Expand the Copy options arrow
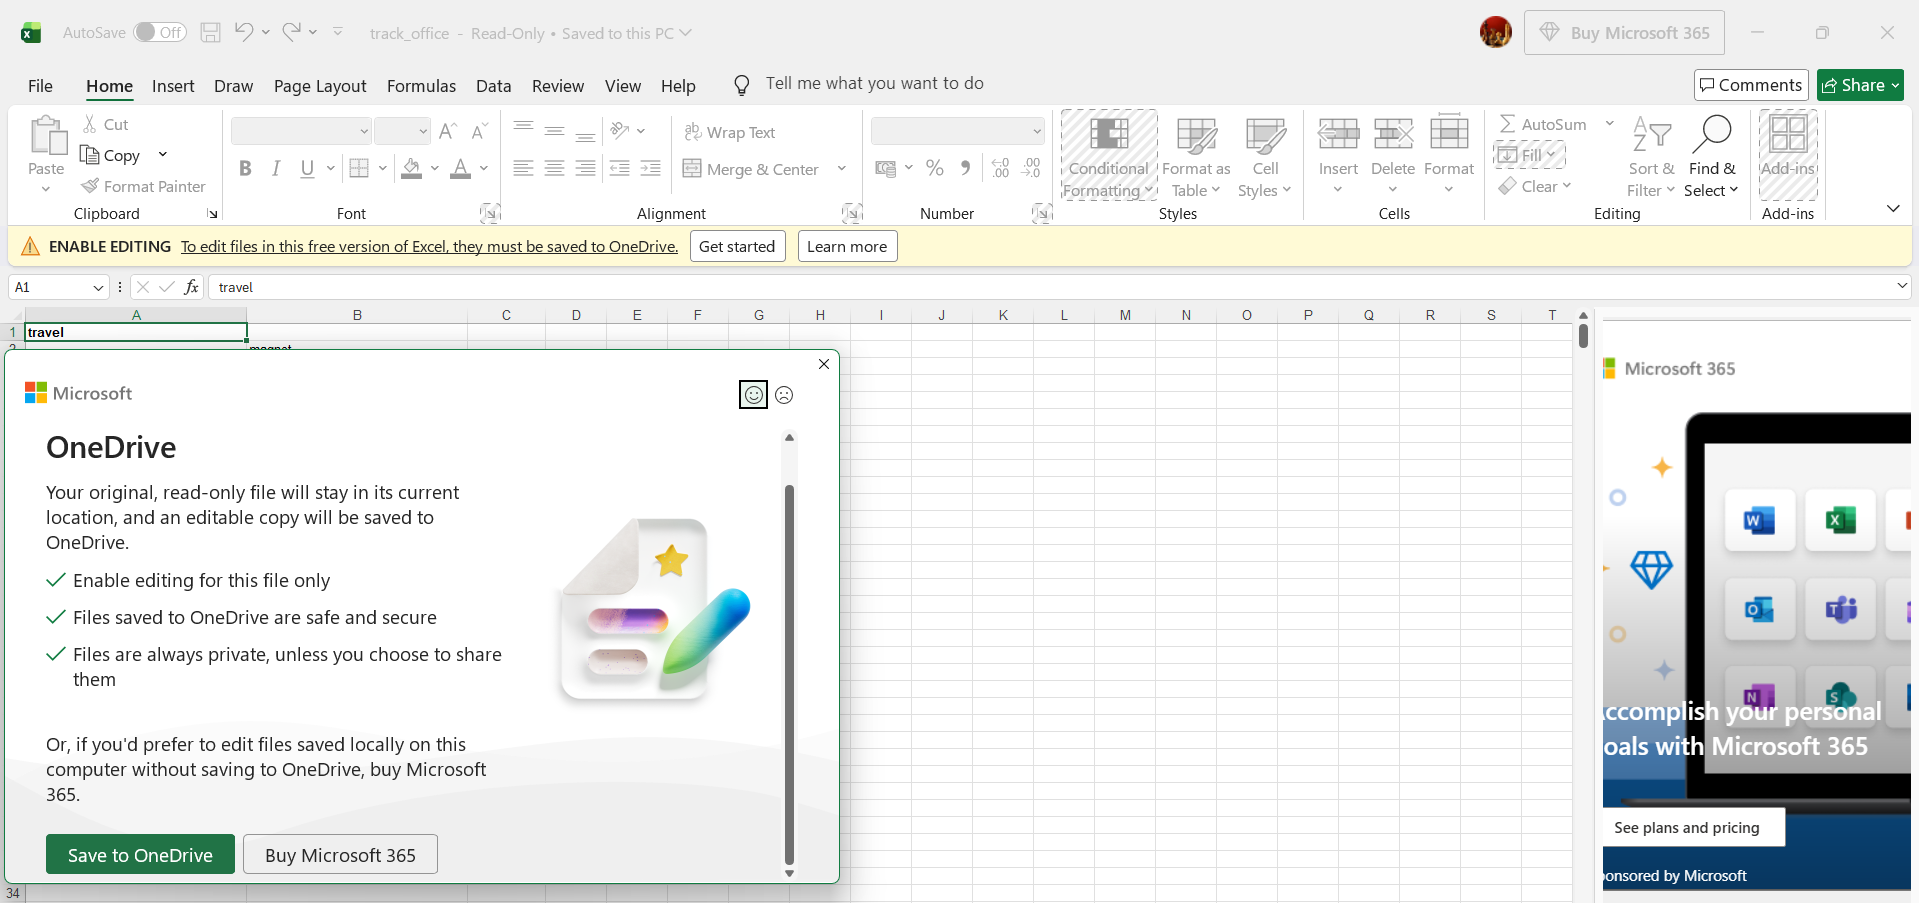Viewport: 1919px width, 903px height. [x=163, y=155]
